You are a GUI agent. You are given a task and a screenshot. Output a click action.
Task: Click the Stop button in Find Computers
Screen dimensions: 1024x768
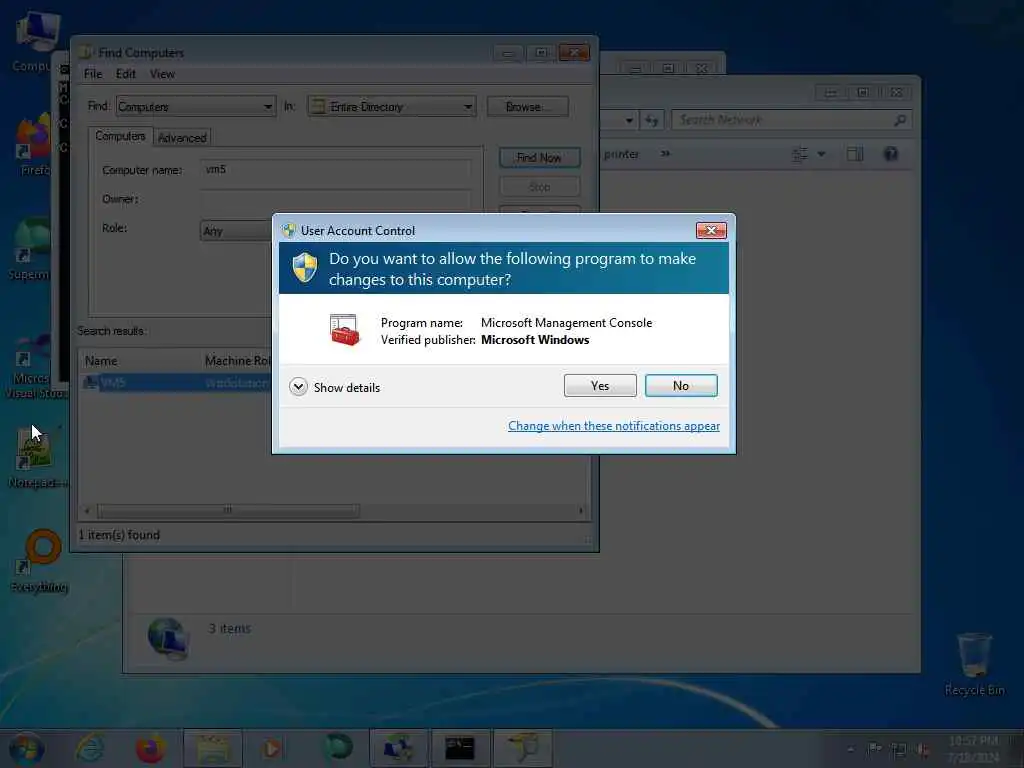(539, 187)
